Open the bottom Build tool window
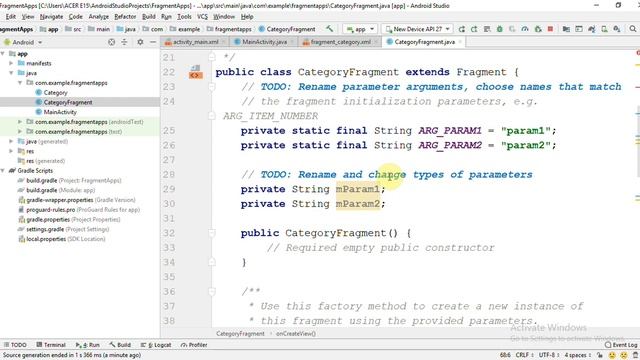 [x=120, y=345]
